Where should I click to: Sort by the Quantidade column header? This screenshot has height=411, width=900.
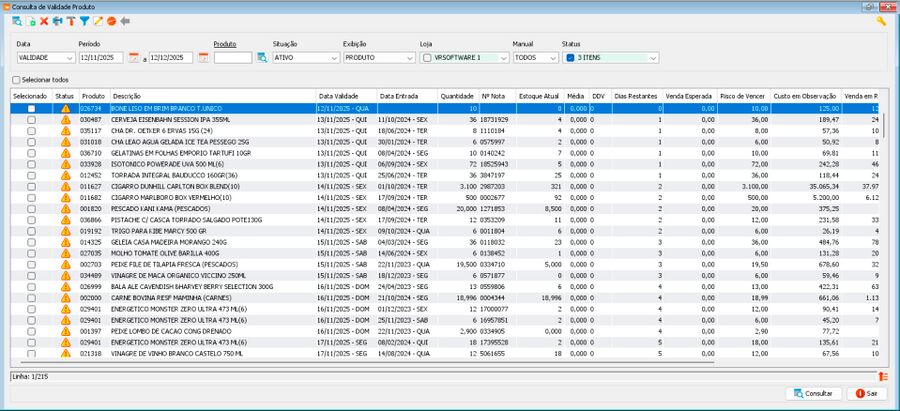point(457,96)
